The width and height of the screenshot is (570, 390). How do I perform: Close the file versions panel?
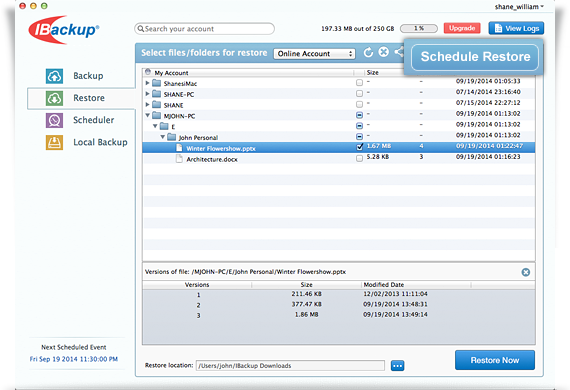(x=526, y=272)
